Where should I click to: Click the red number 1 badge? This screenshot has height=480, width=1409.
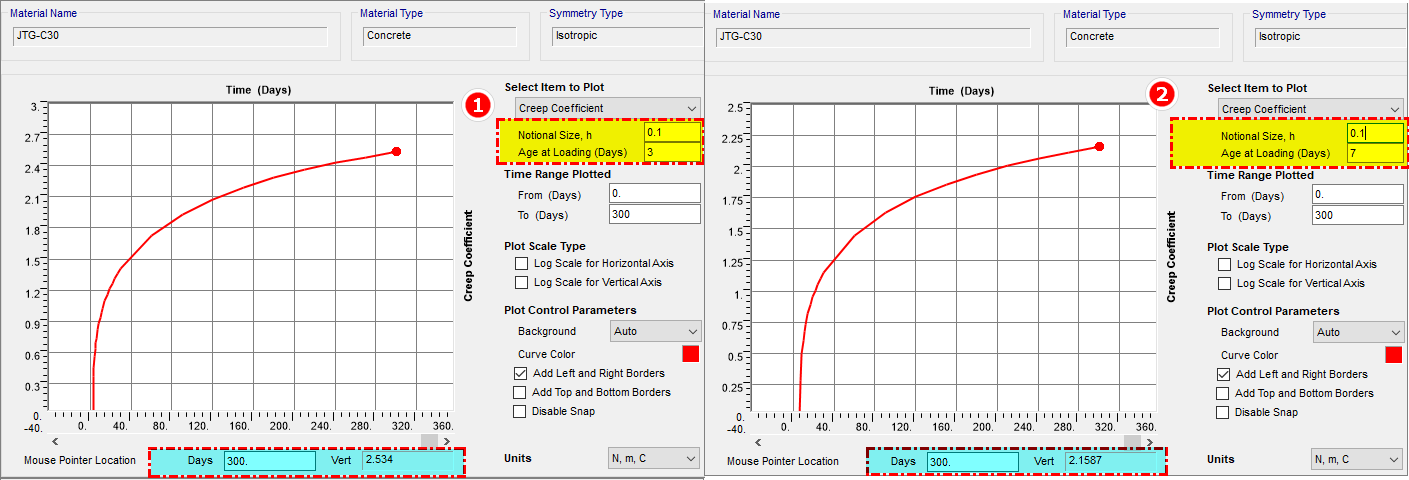click(x=478, y=104)
